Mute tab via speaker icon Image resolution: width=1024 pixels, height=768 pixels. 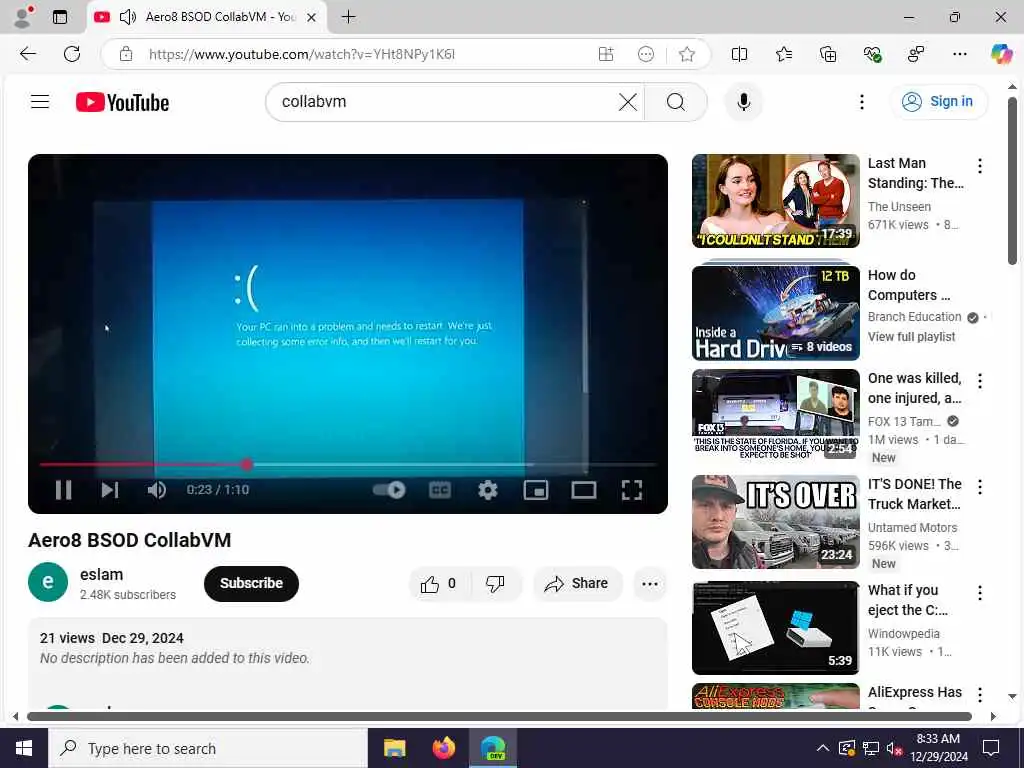[x=127, y=17]
